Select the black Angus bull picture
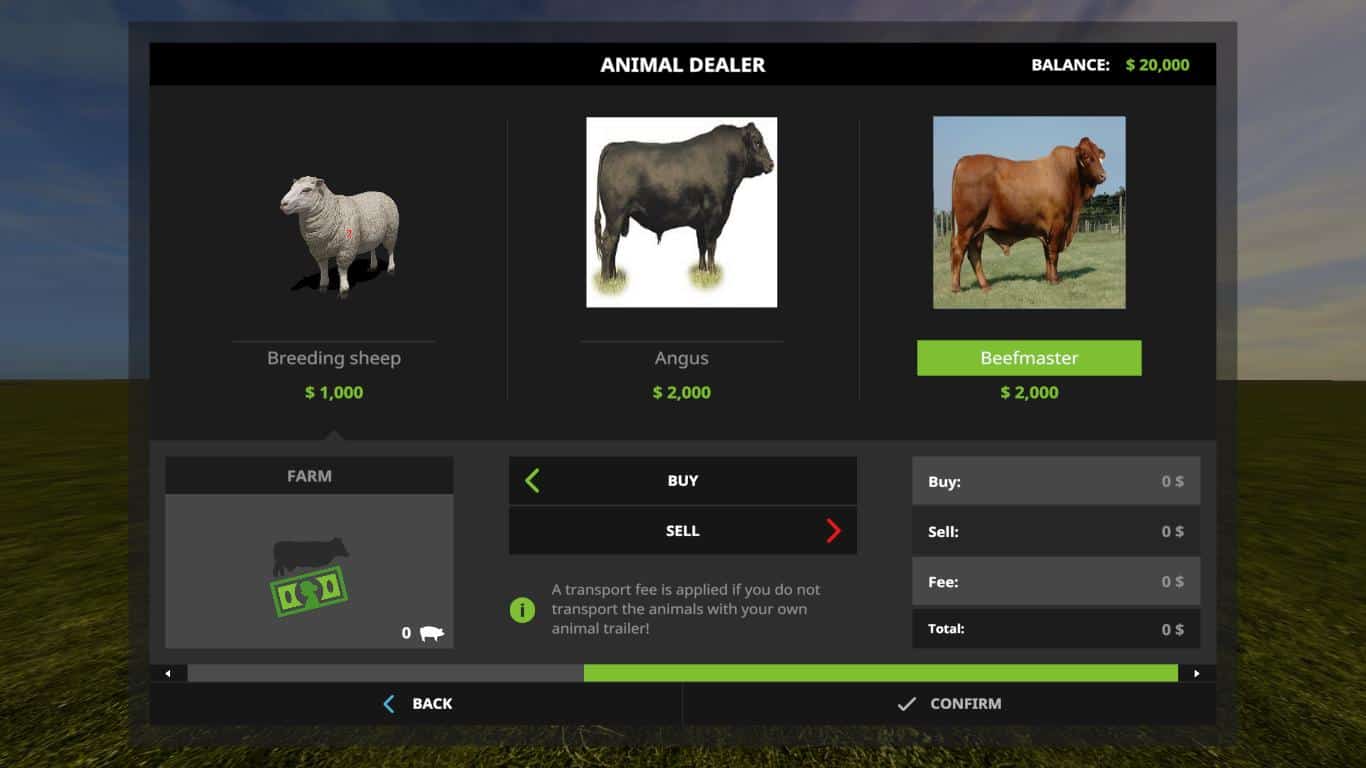1366x768 pixels. coord(681,212)
